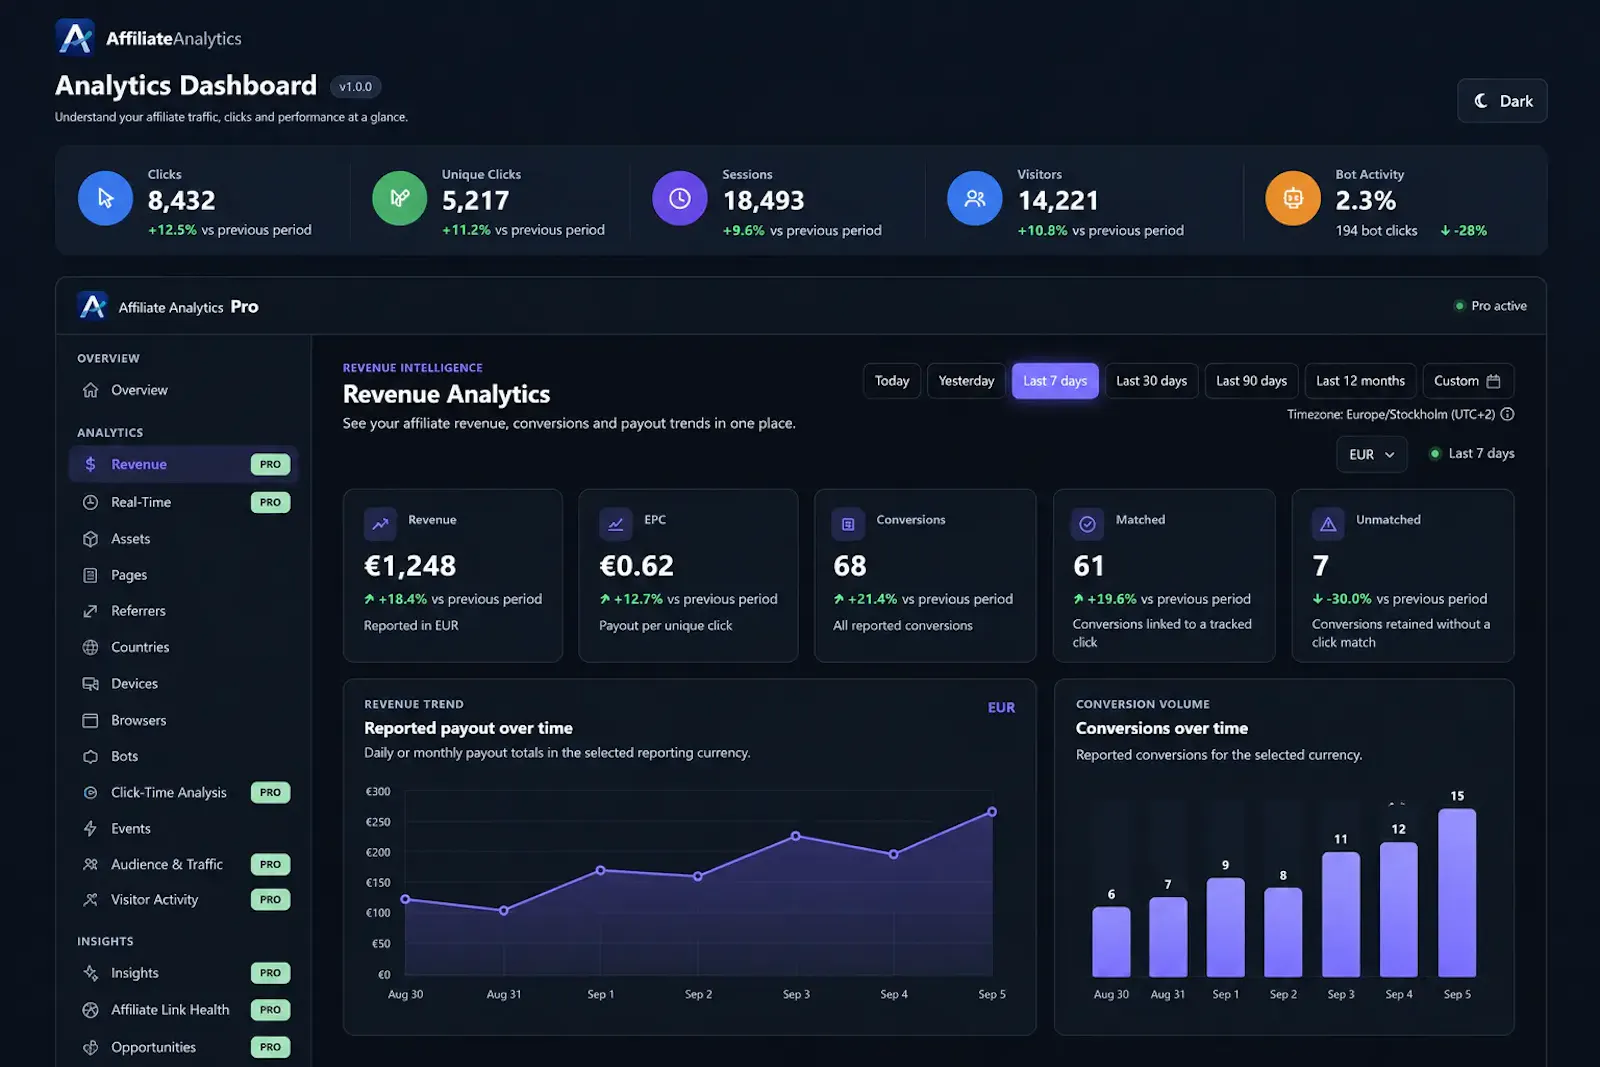Click the Aug 30 bar showing 6 conversions
1600x1067 pixels.
click(x=1111, y=941)
